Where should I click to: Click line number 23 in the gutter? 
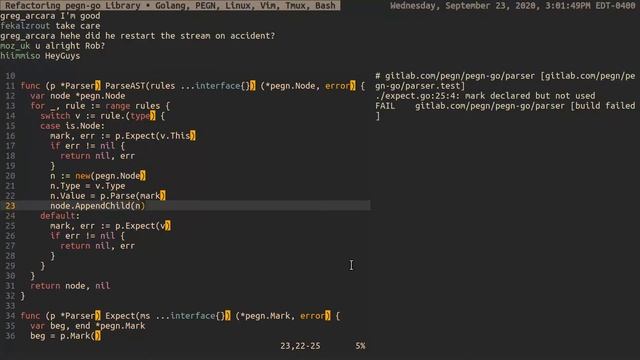[x=10, y=206]
